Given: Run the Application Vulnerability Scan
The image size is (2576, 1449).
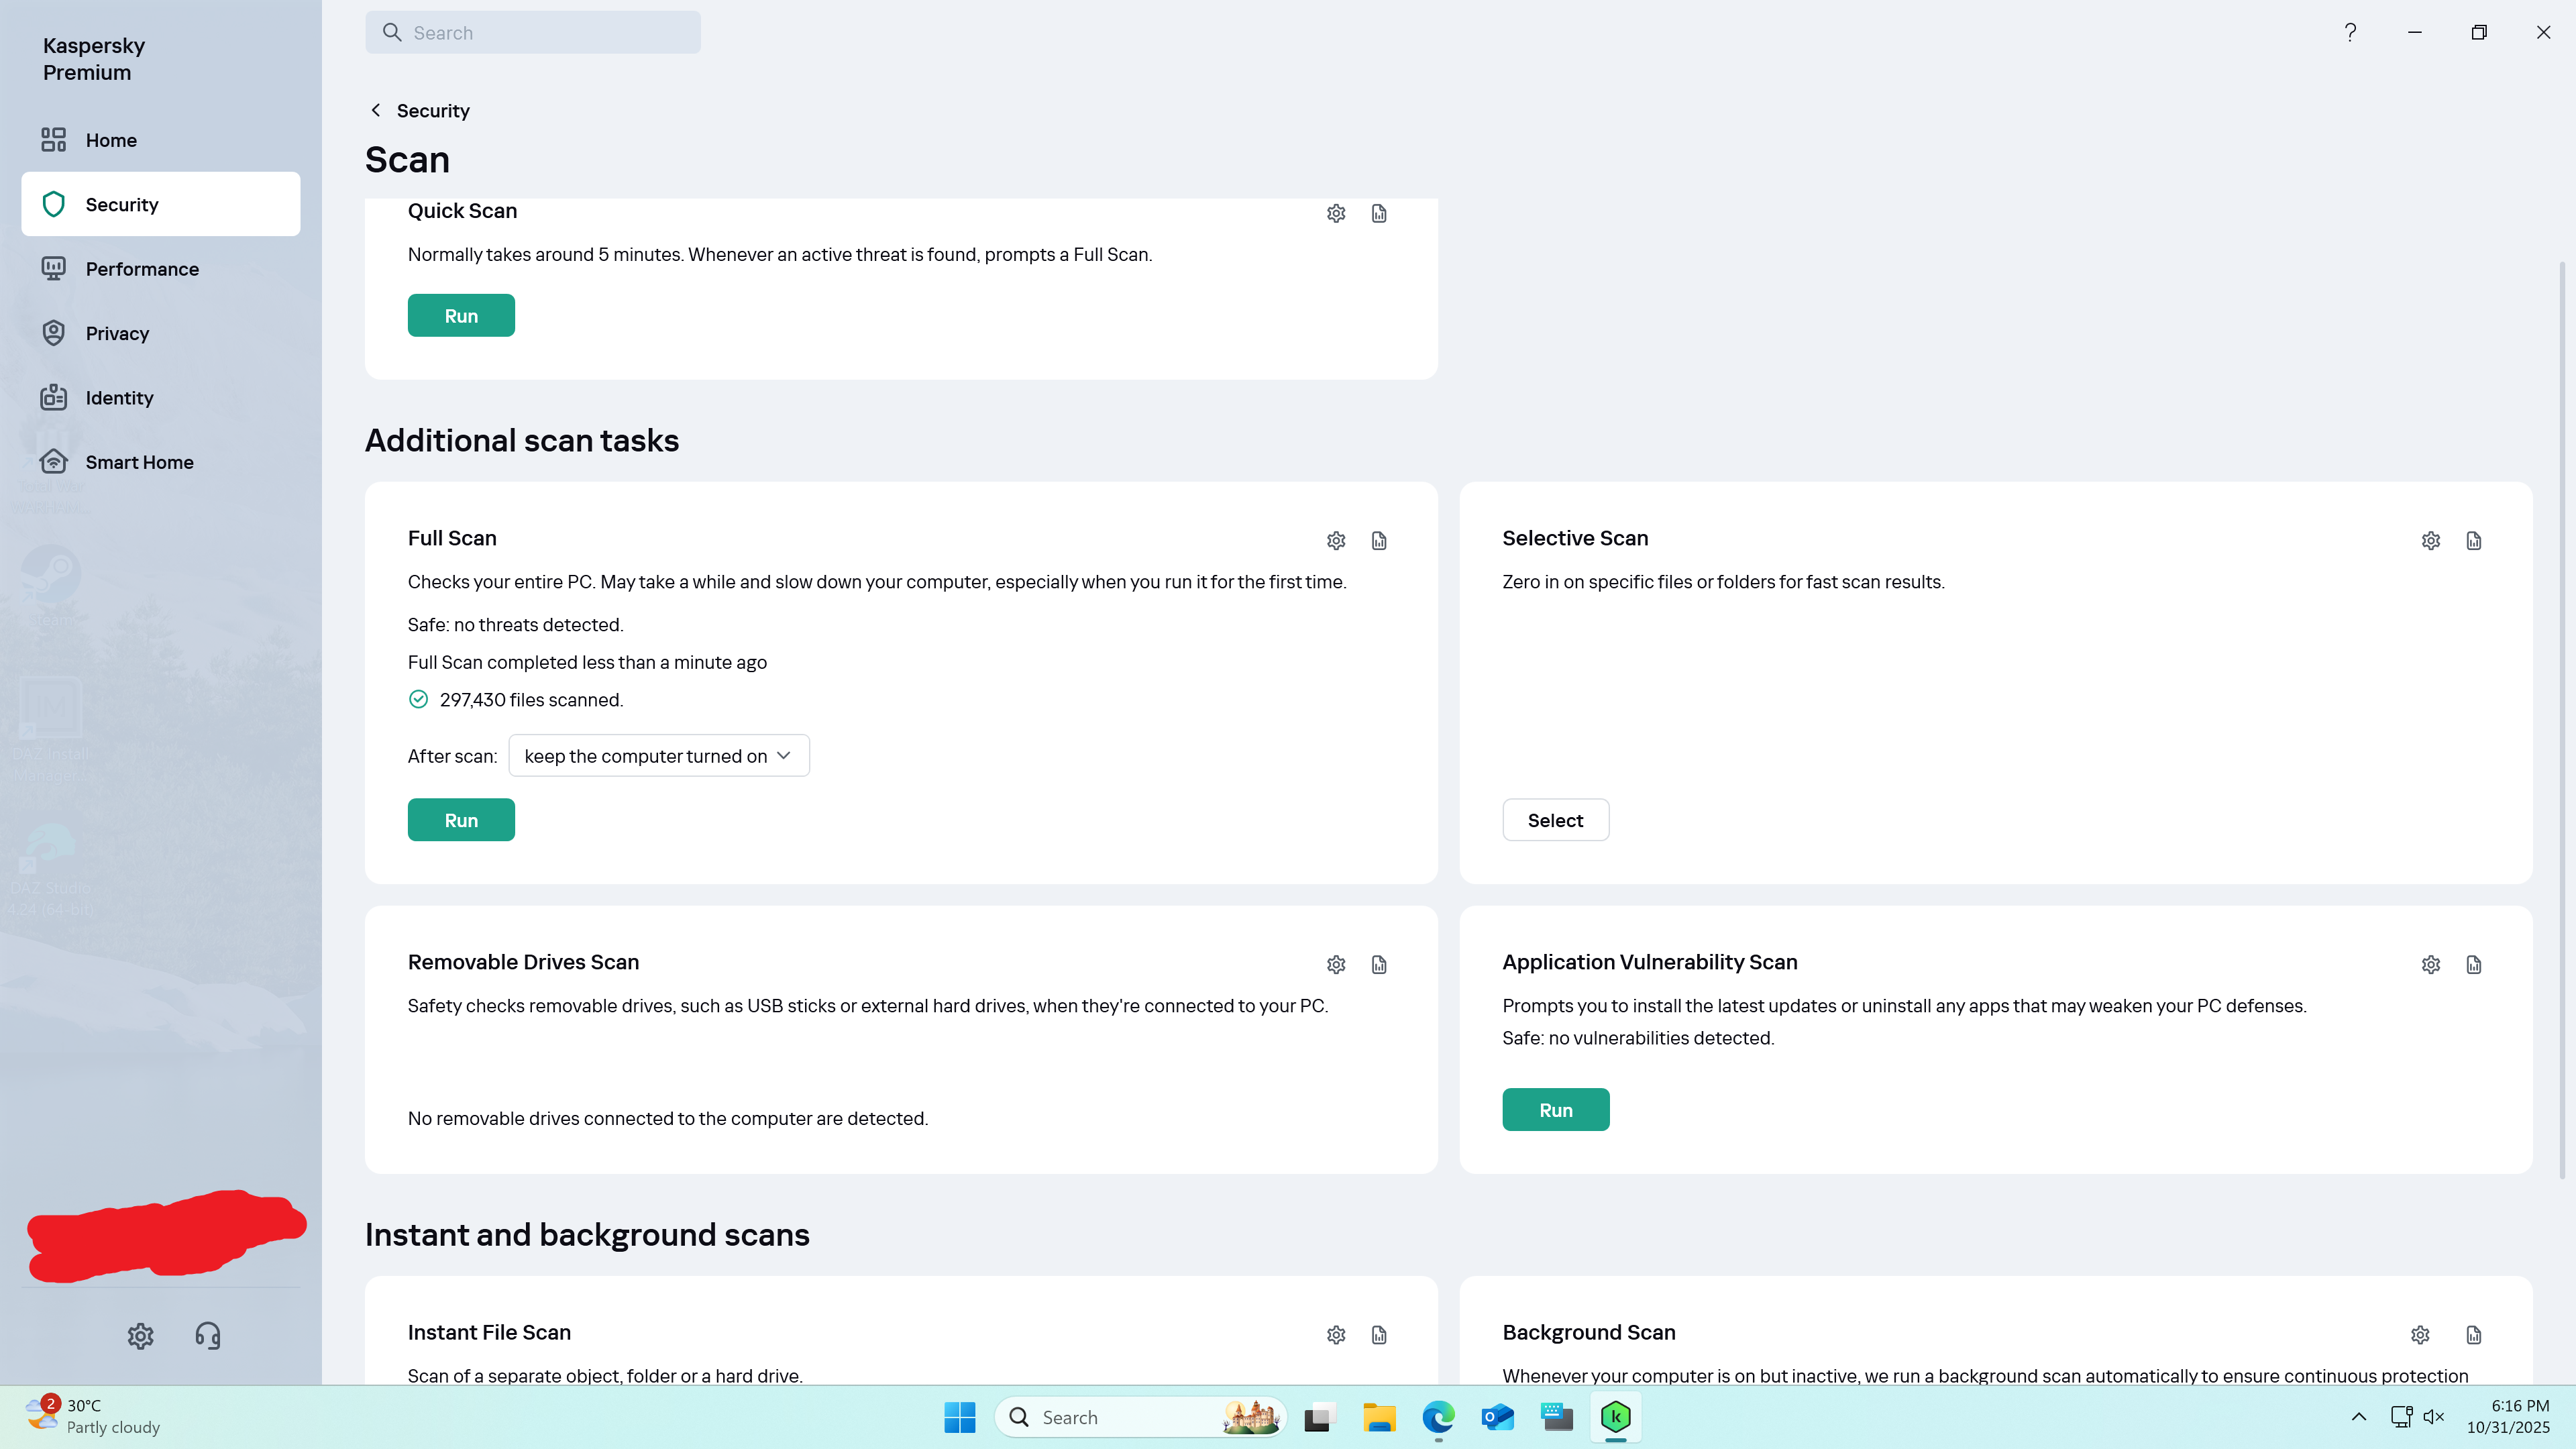Looking at the screenshot, I should tap(1555, 1110).
